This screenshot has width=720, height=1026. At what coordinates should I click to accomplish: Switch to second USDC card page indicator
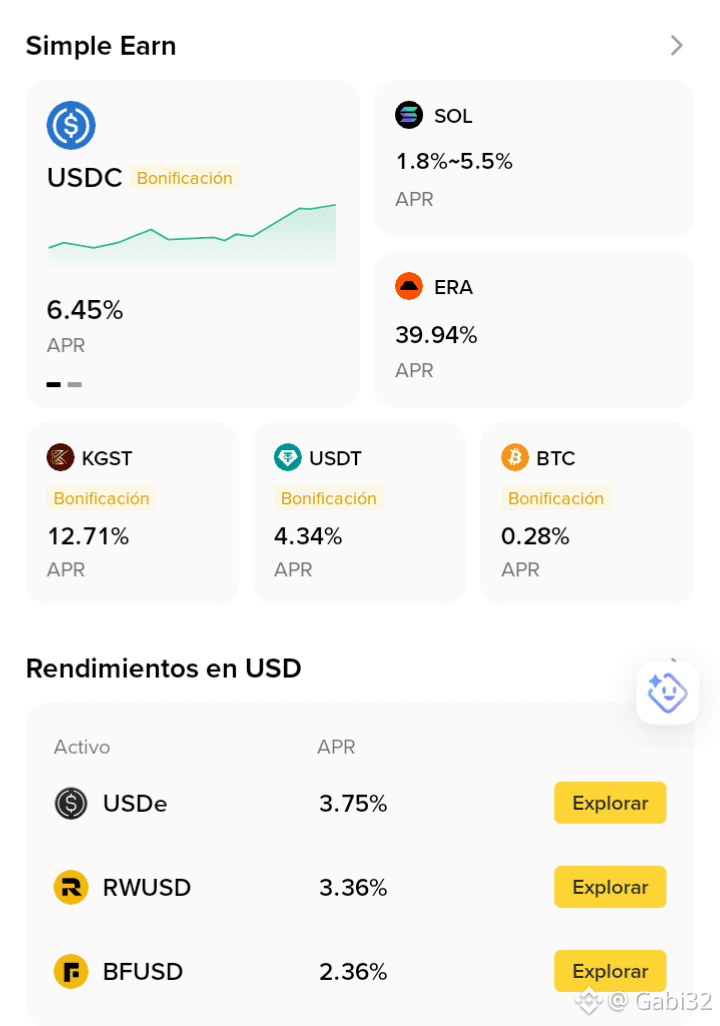coord(75,384)
